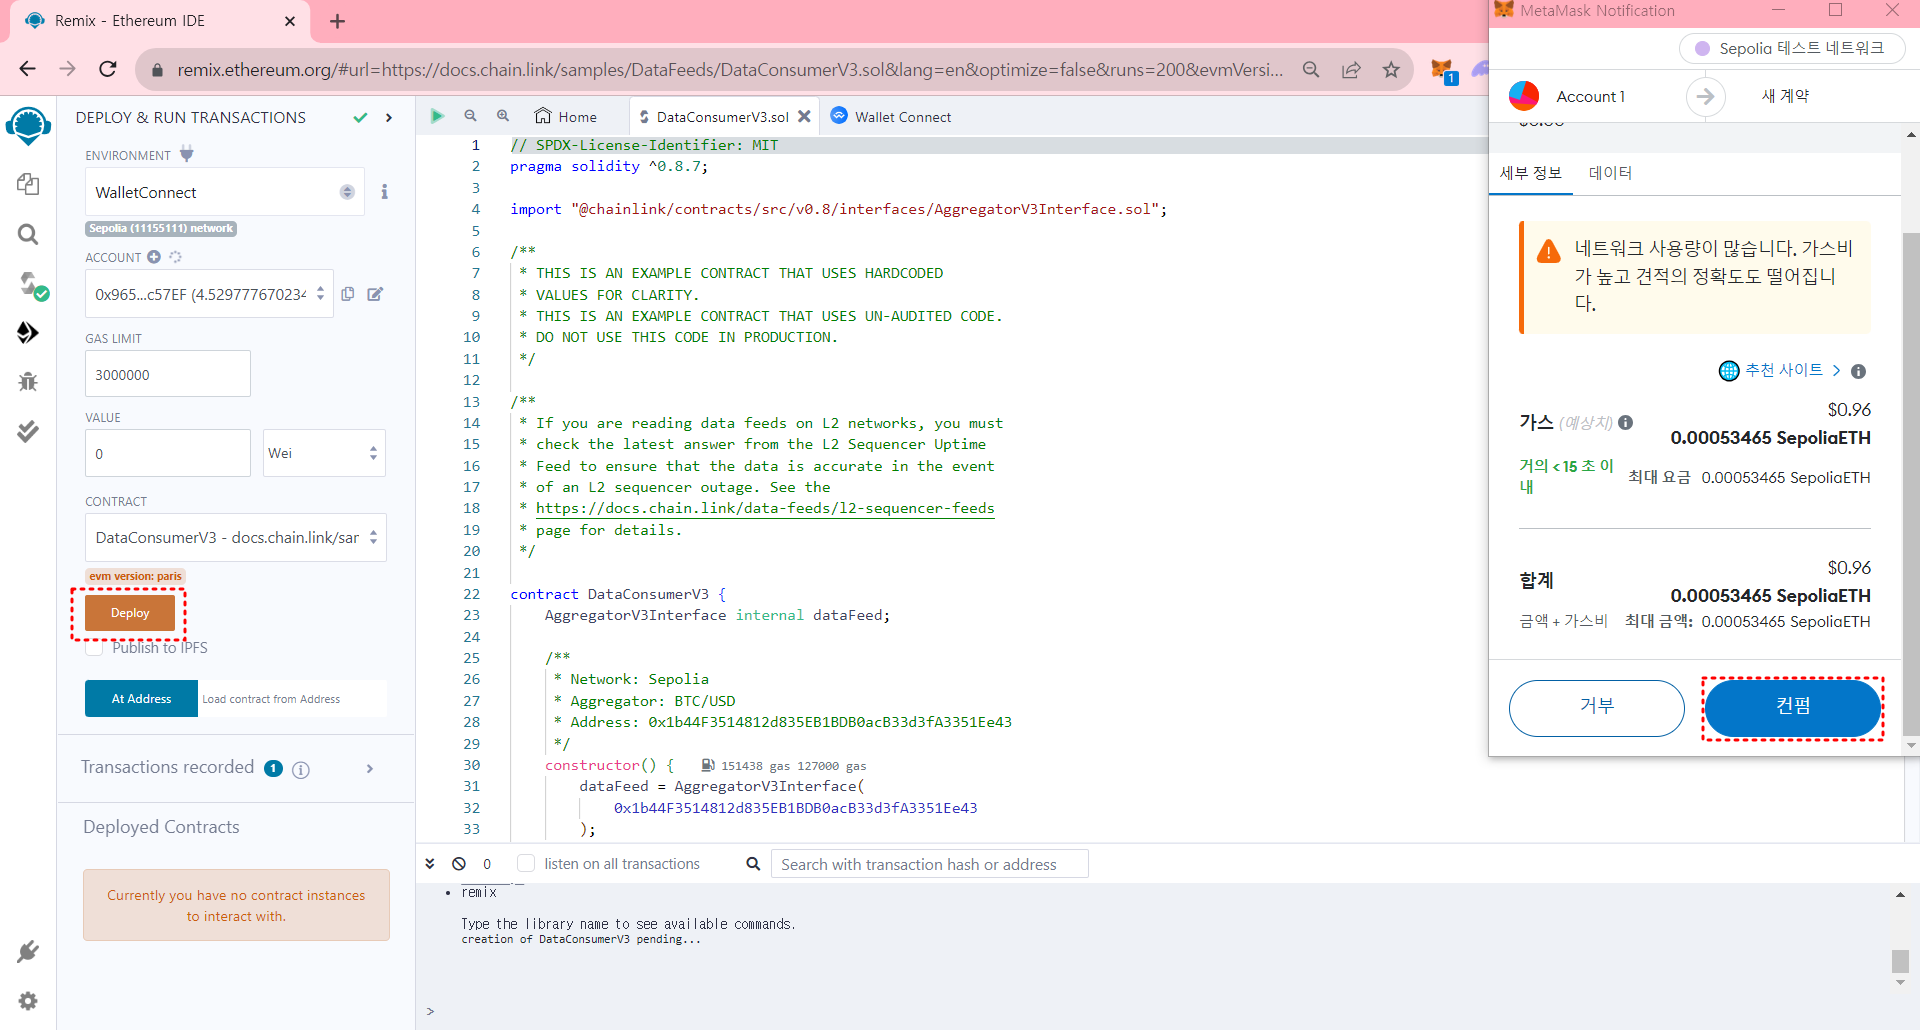Switch to the Home tab

click(x=566, y=117)
